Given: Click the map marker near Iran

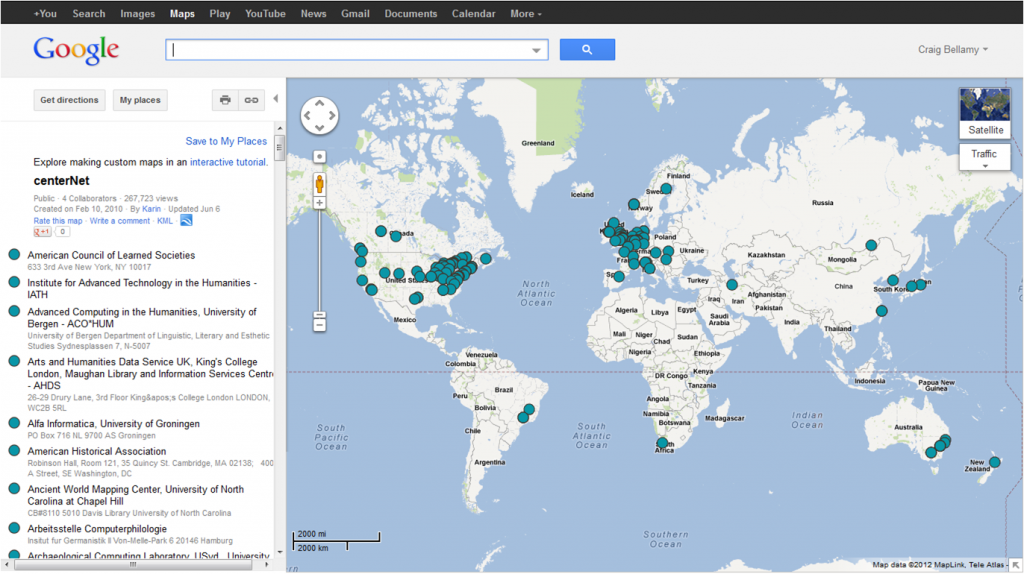Looking at the screenshot, I should 732,285.
